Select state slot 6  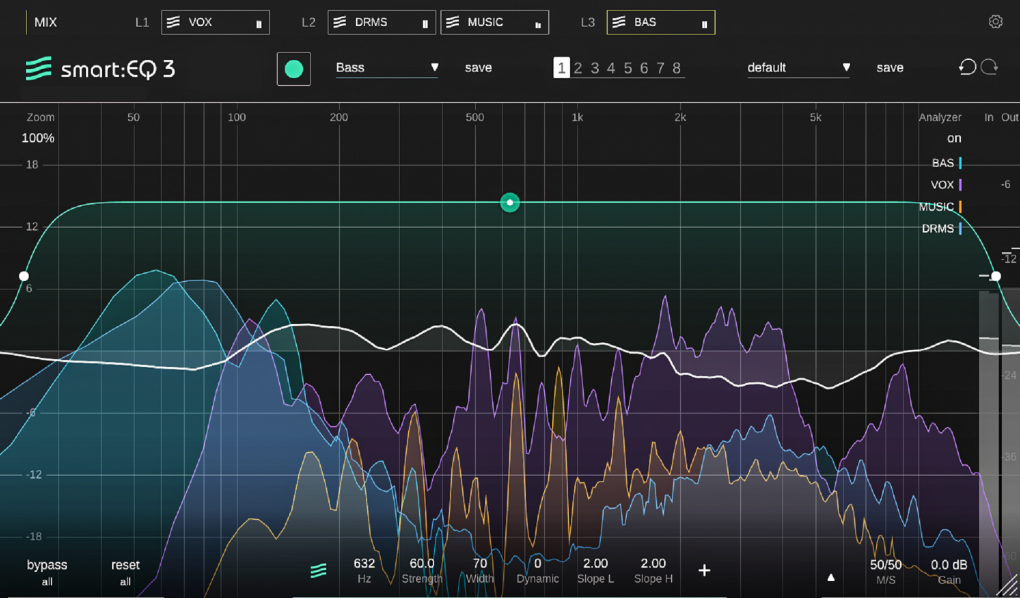[x=644, y=68]
